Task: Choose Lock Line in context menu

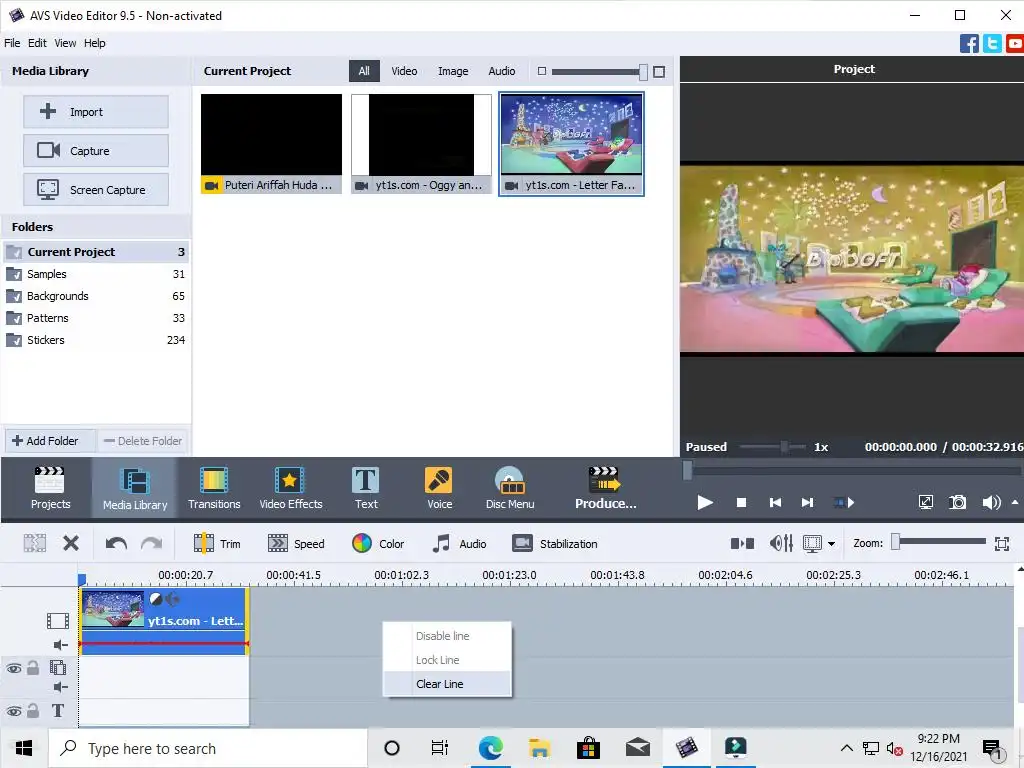Action: point(447,660)
